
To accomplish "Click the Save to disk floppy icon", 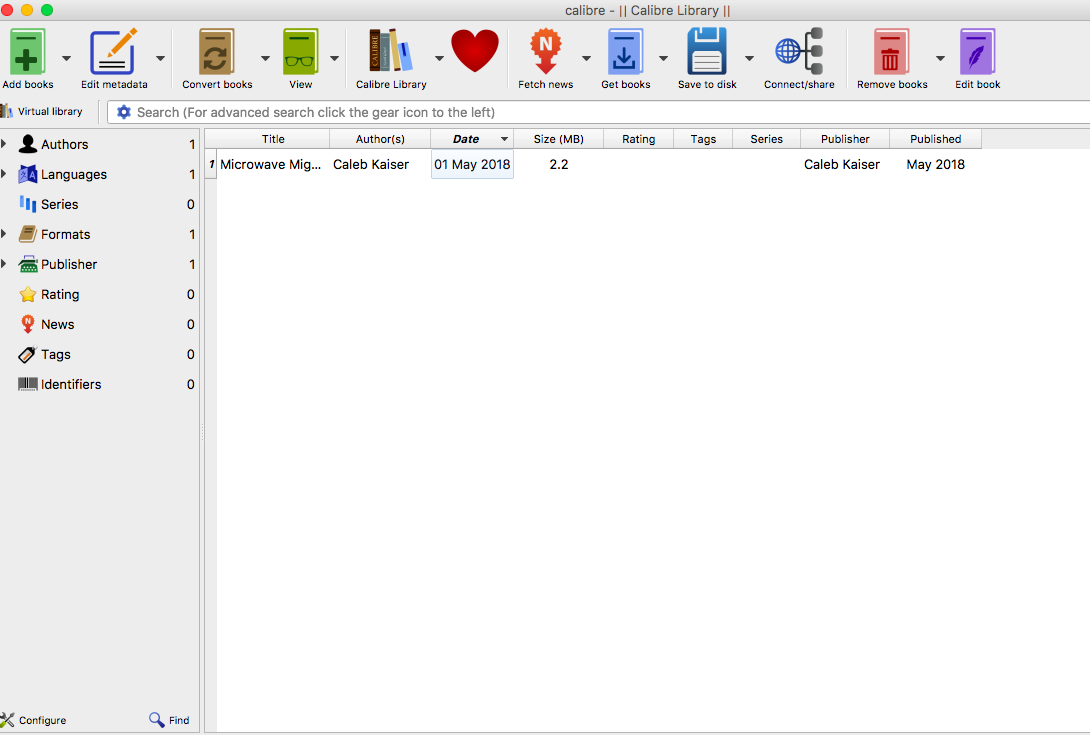I will 707,51.
